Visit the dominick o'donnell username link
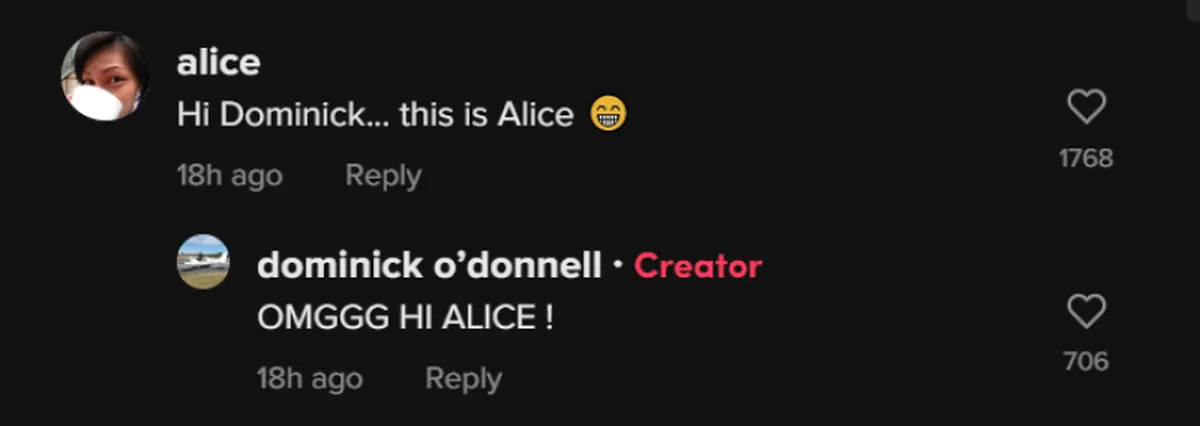This screenshot has width=1200, height=426. 430,266
